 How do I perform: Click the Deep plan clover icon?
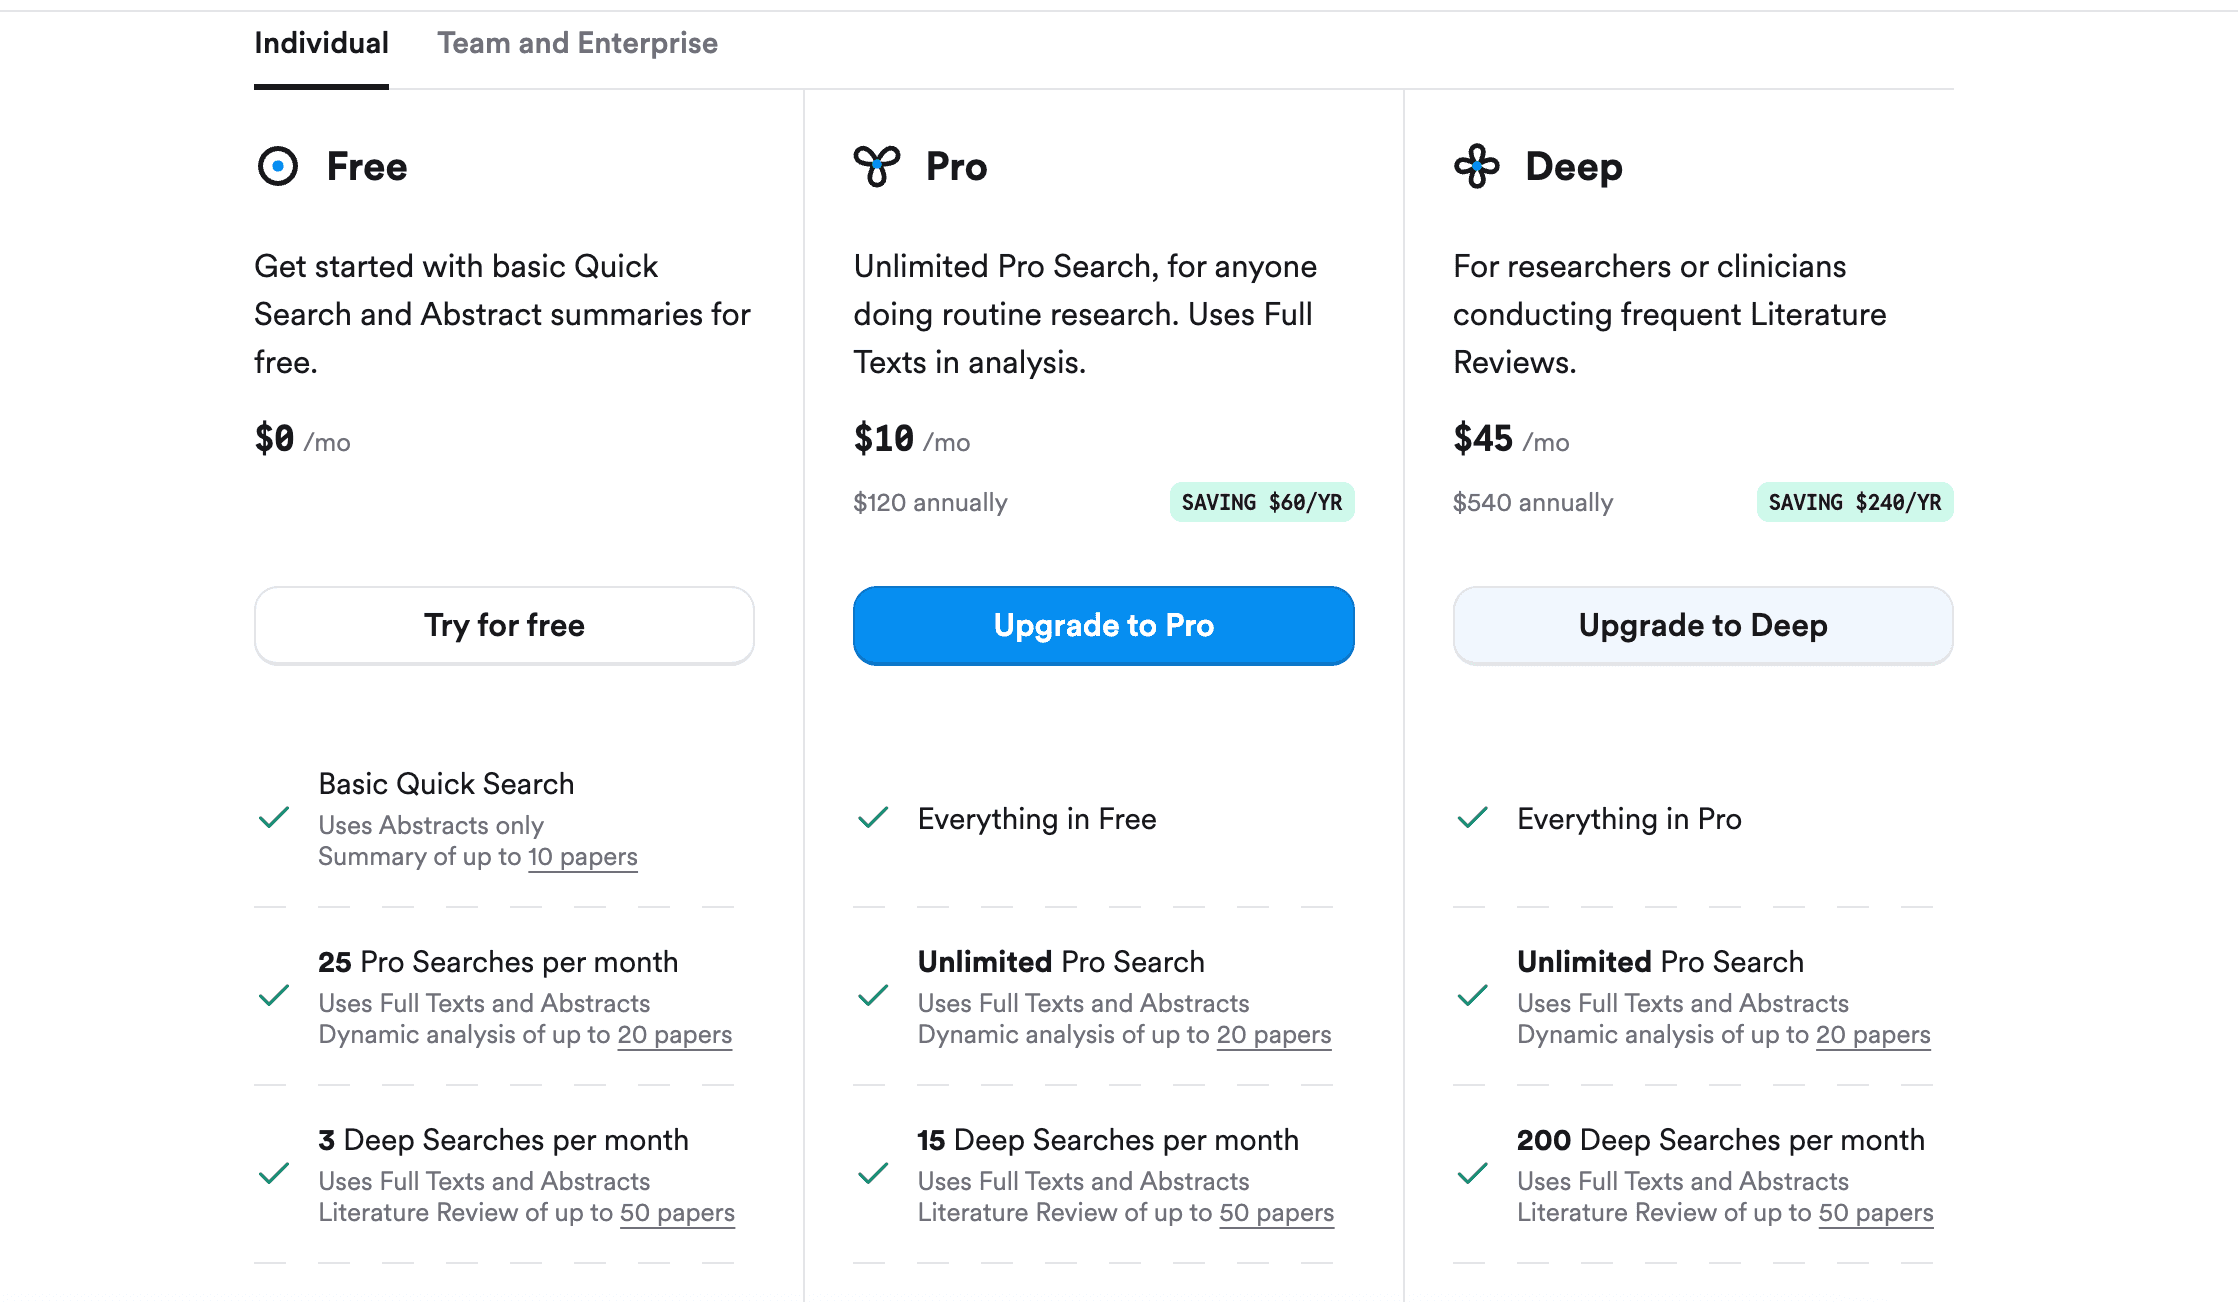(x=1476, y=166)
